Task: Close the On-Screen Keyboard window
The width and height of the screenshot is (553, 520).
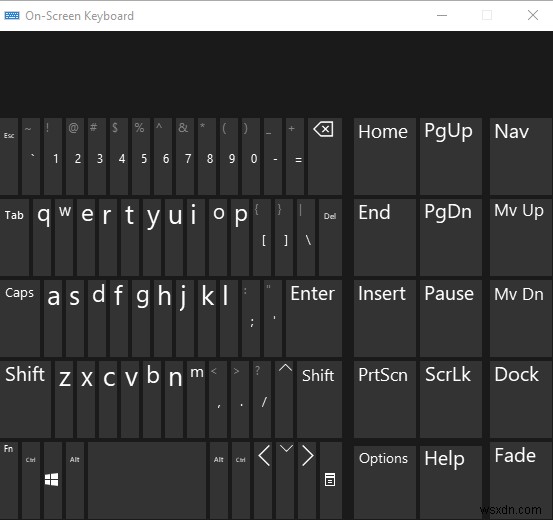Action: (x=533, y=15)
